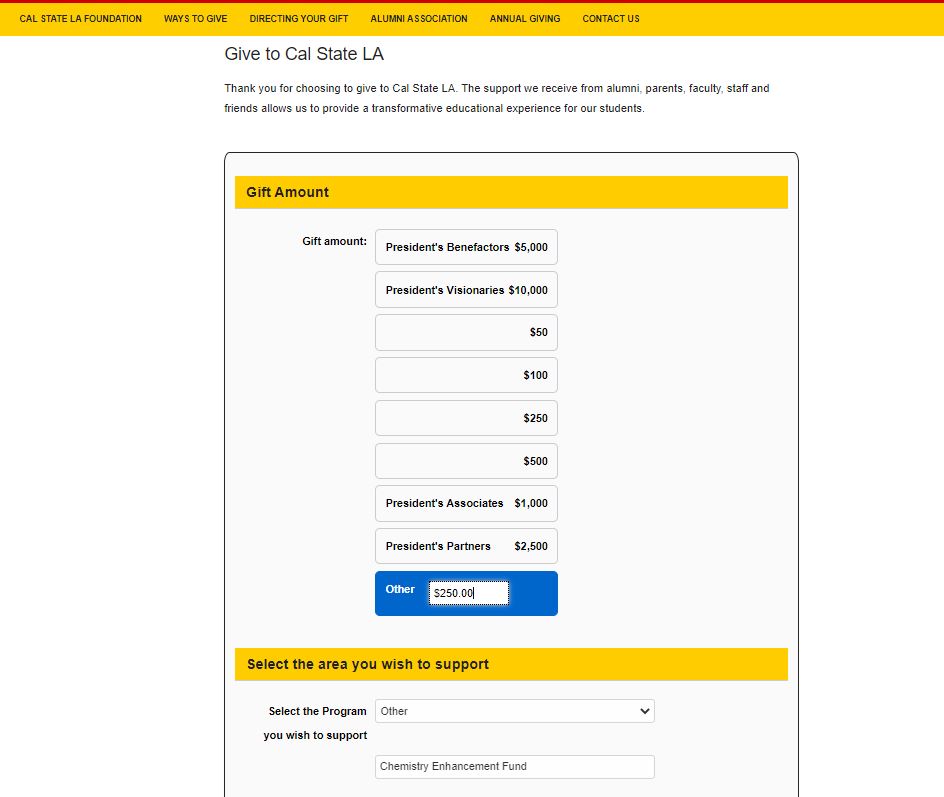Open the Cal State LA Foundation menu
Image resolution: width=944 pixels, height=797 pixels.
tap(81, 19)
